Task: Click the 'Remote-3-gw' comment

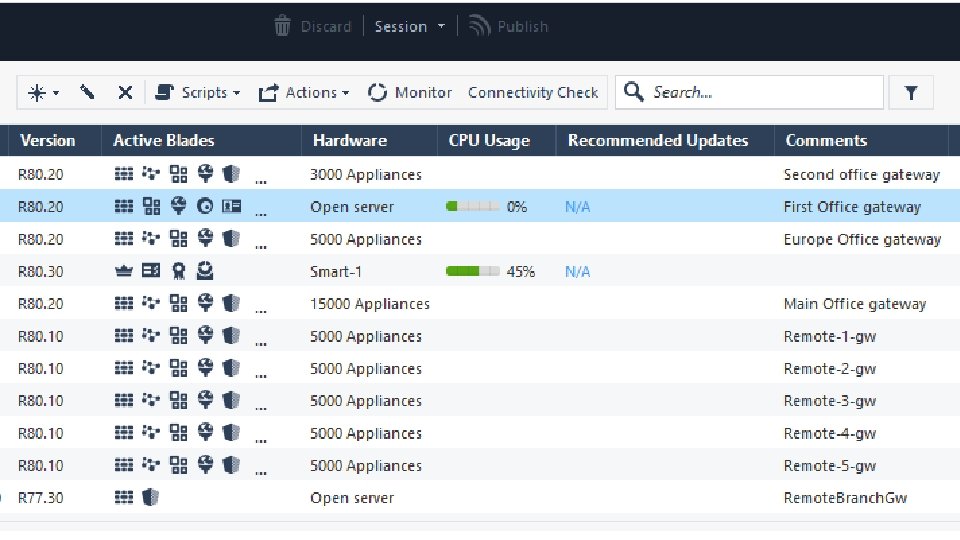Action: coord(830,401)
